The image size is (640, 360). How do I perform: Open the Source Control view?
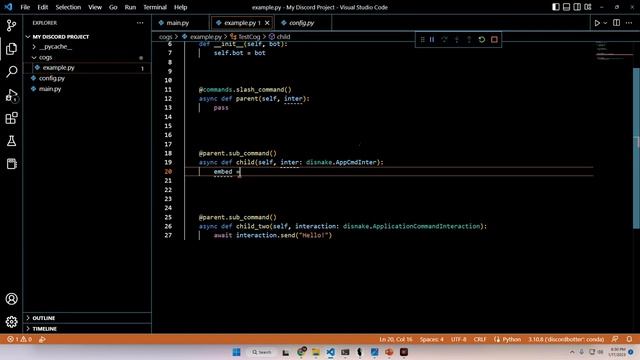tap(11, 26)
